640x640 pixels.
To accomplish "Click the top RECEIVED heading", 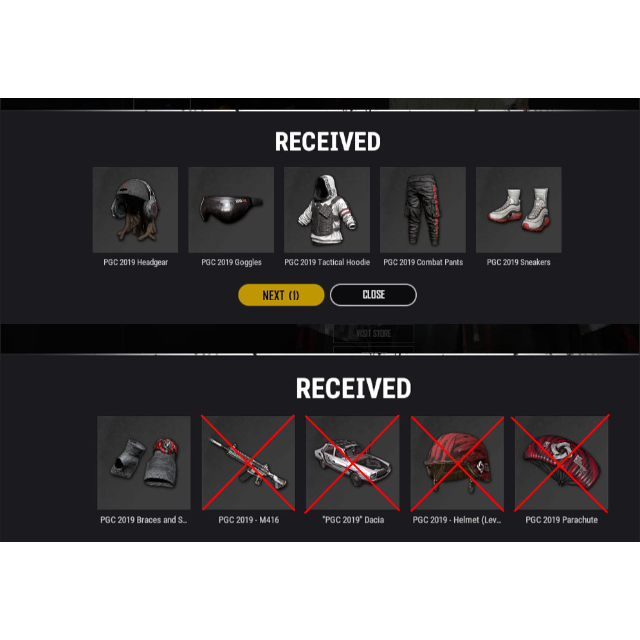I will [x=328, y=142].
